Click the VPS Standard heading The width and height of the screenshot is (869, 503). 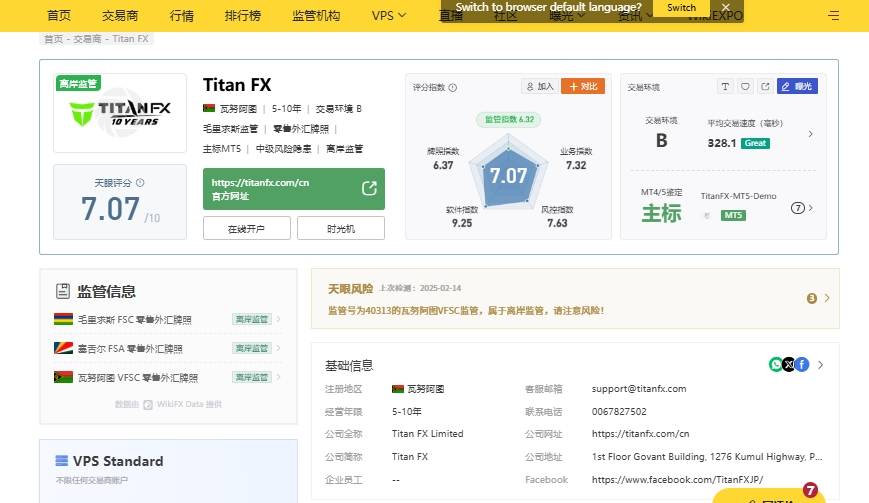[x=118, y=461]
